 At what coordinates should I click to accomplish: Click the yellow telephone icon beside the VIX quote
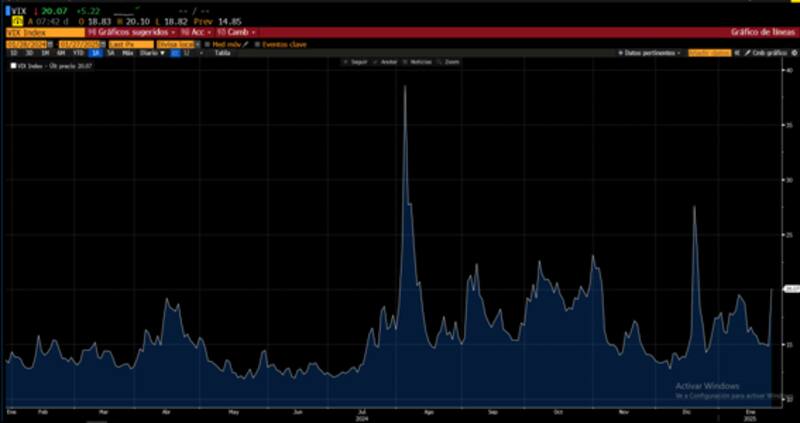point(17,19)
